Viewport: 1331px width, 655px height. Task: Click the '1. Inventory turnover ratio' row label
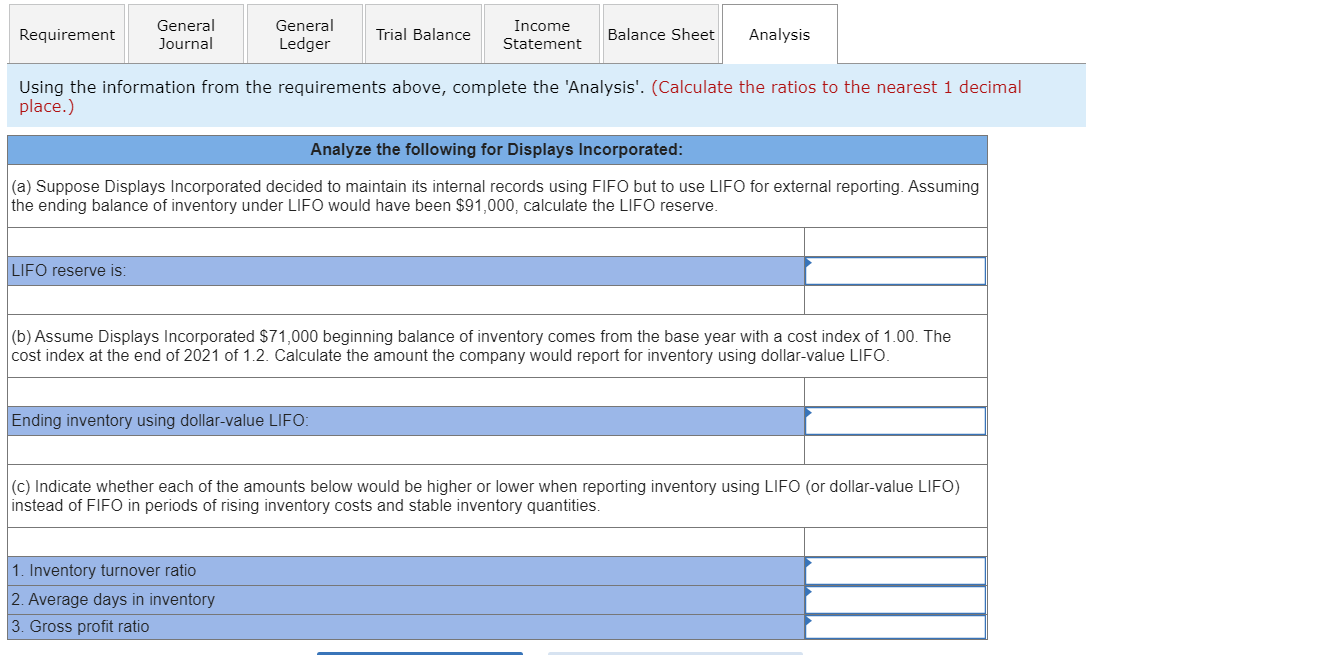(x=104, y=571)
